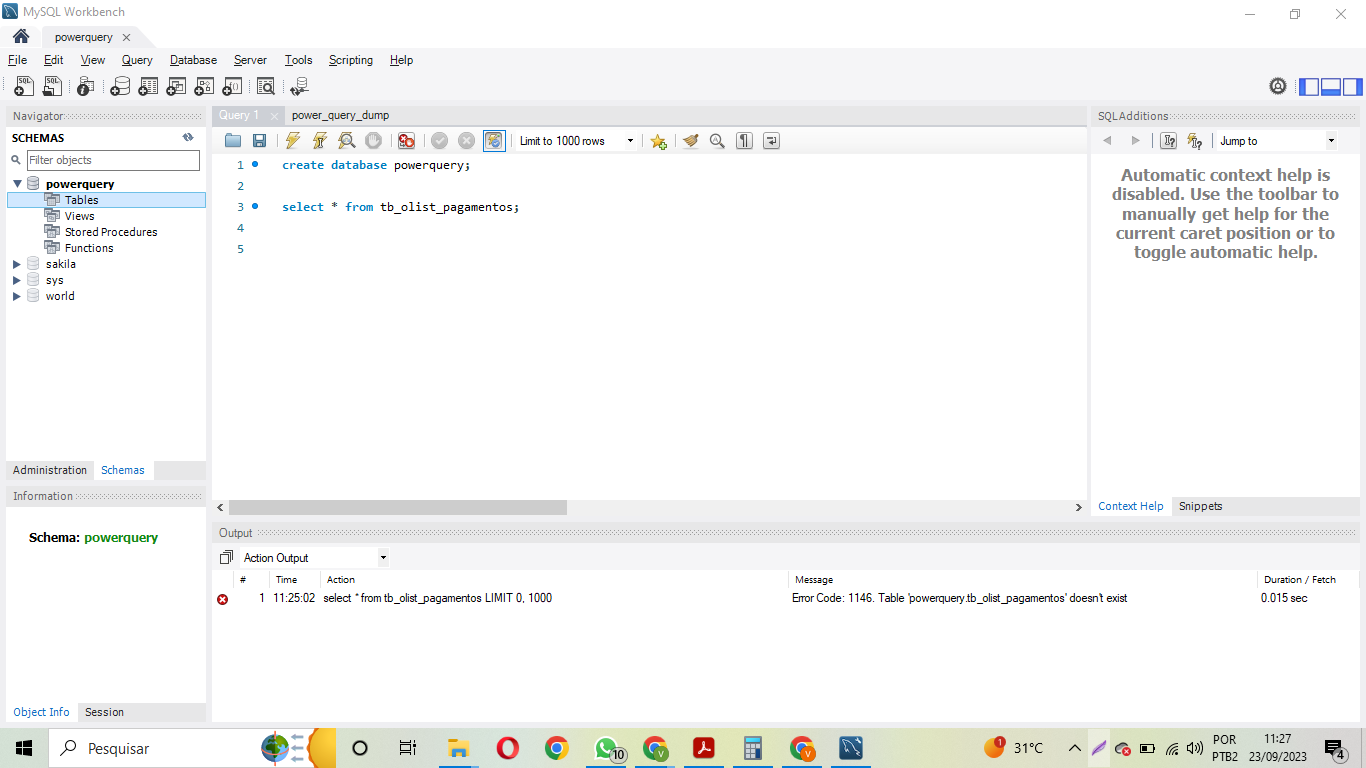Execute the full script (lightning bolt)

coord(292,141)
